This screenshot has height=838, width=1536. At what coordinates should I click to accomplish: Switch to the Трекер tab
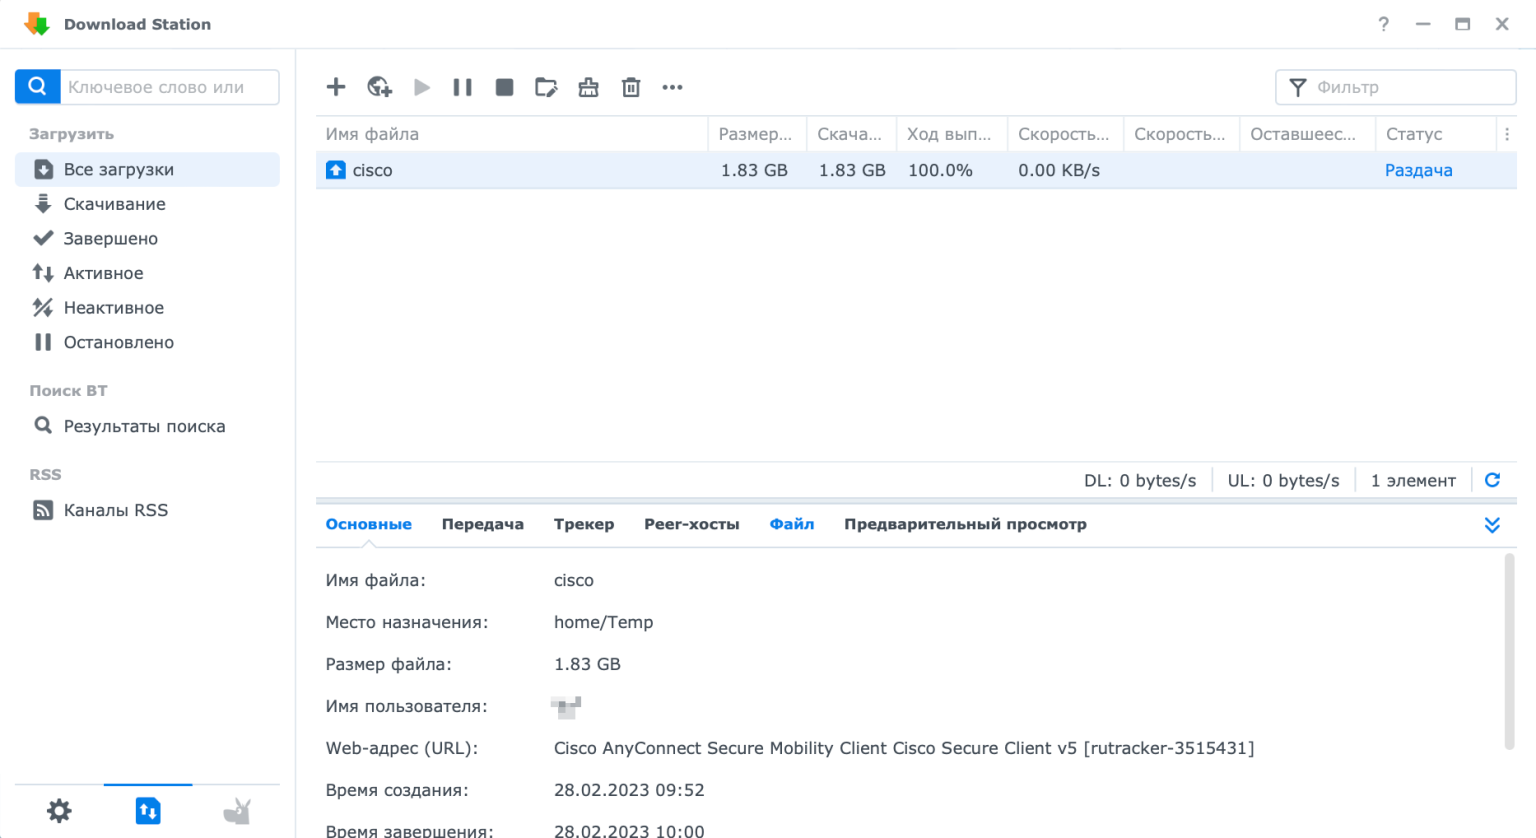click(x=584, y=524)
